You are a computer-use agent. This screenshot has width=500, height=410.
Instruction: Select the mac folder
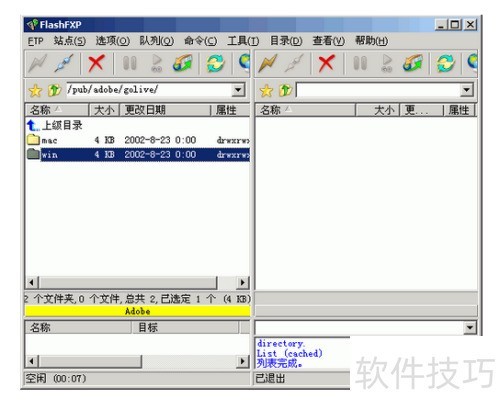coord(49,140)
